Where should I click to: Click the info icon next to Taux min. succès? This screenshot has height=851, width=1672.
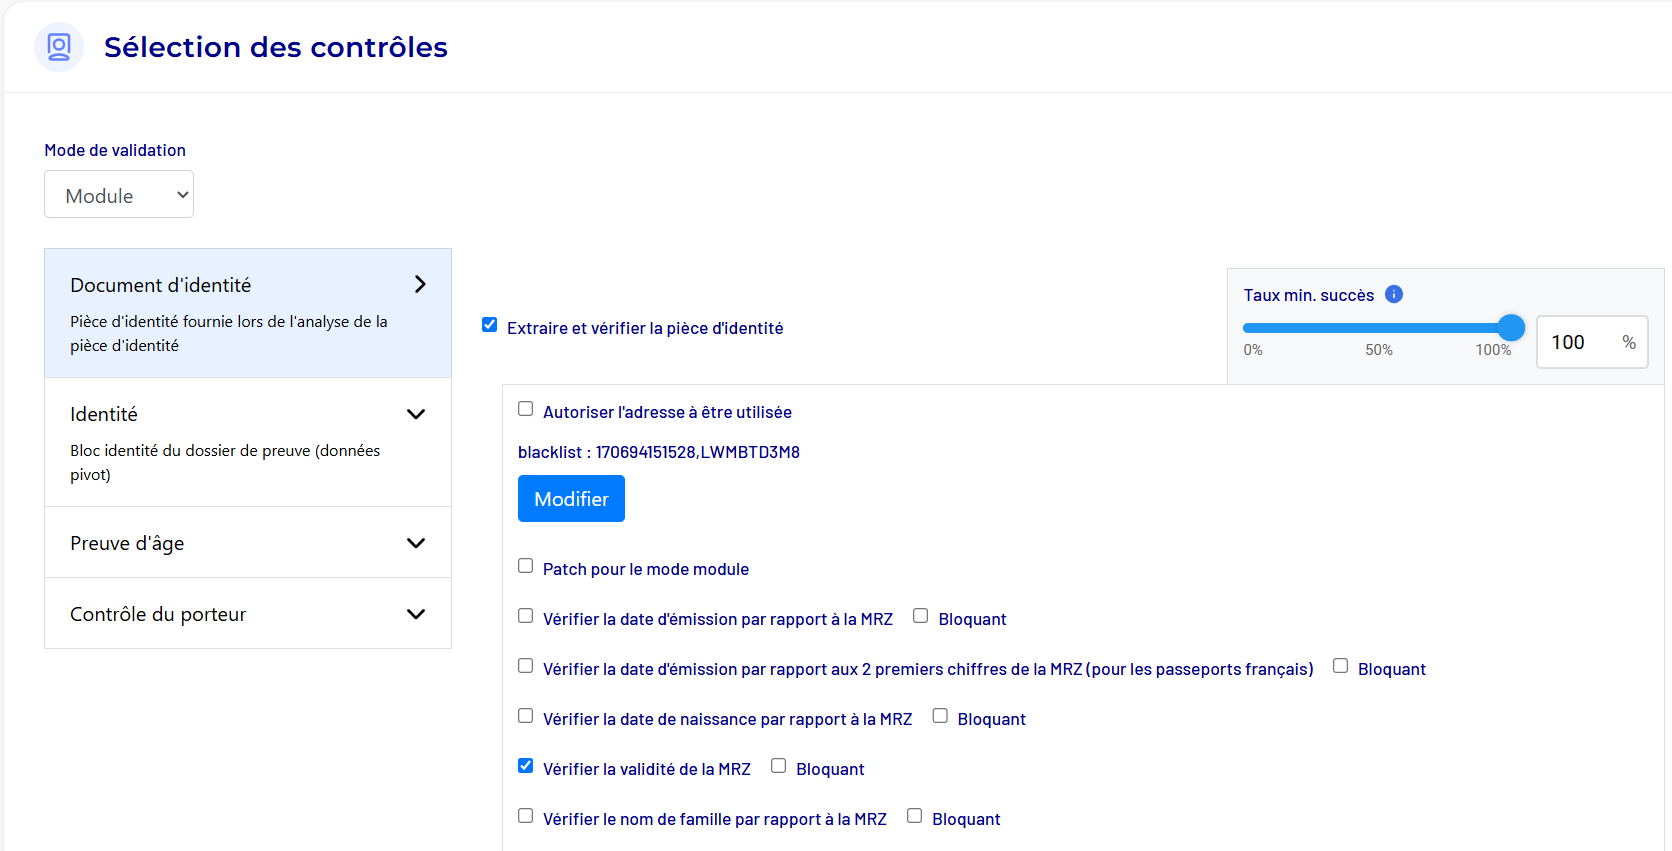click(x=1393, y=294)
